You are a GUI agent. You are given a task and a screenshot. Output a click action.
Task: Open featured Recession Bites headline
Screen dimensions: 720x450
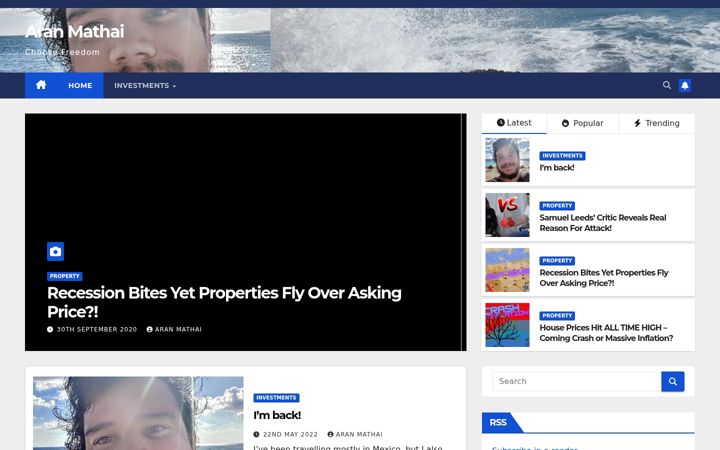[224, 302]
